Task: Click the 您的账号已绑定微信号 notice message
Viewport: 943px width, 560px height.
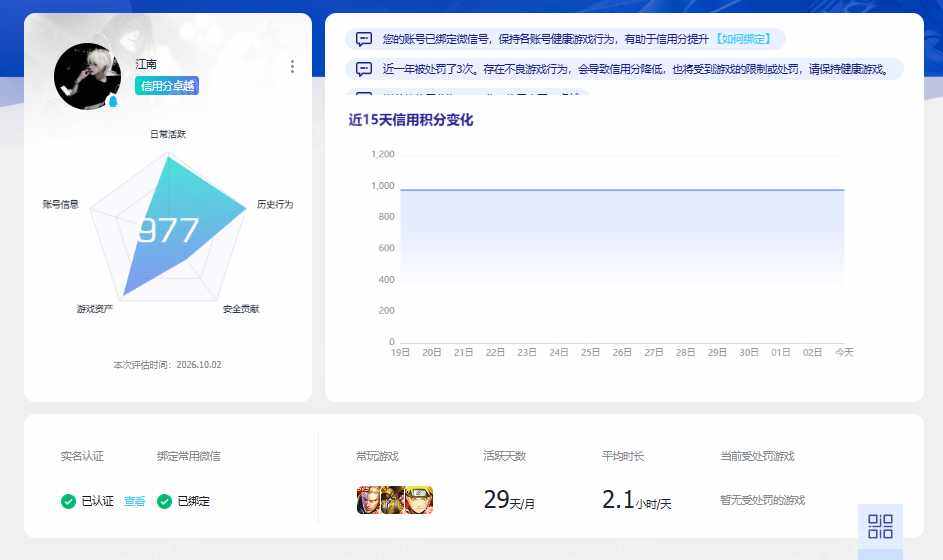Action: [x=545, y=39]
